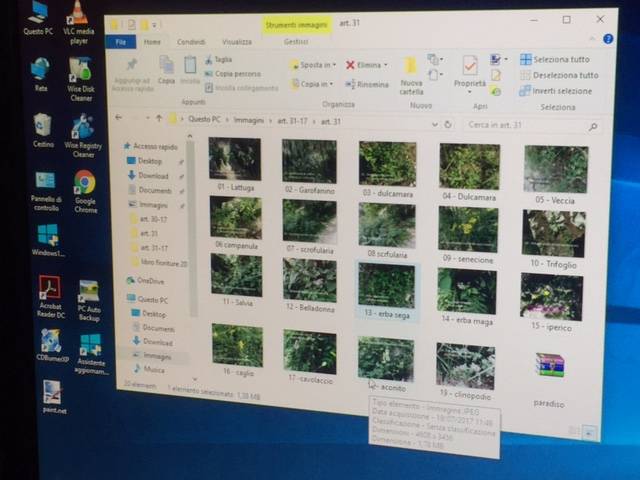This screenshot has width=640, height=480.
Task: Click Inverti selezione button
Action: (x=558, y=91)
